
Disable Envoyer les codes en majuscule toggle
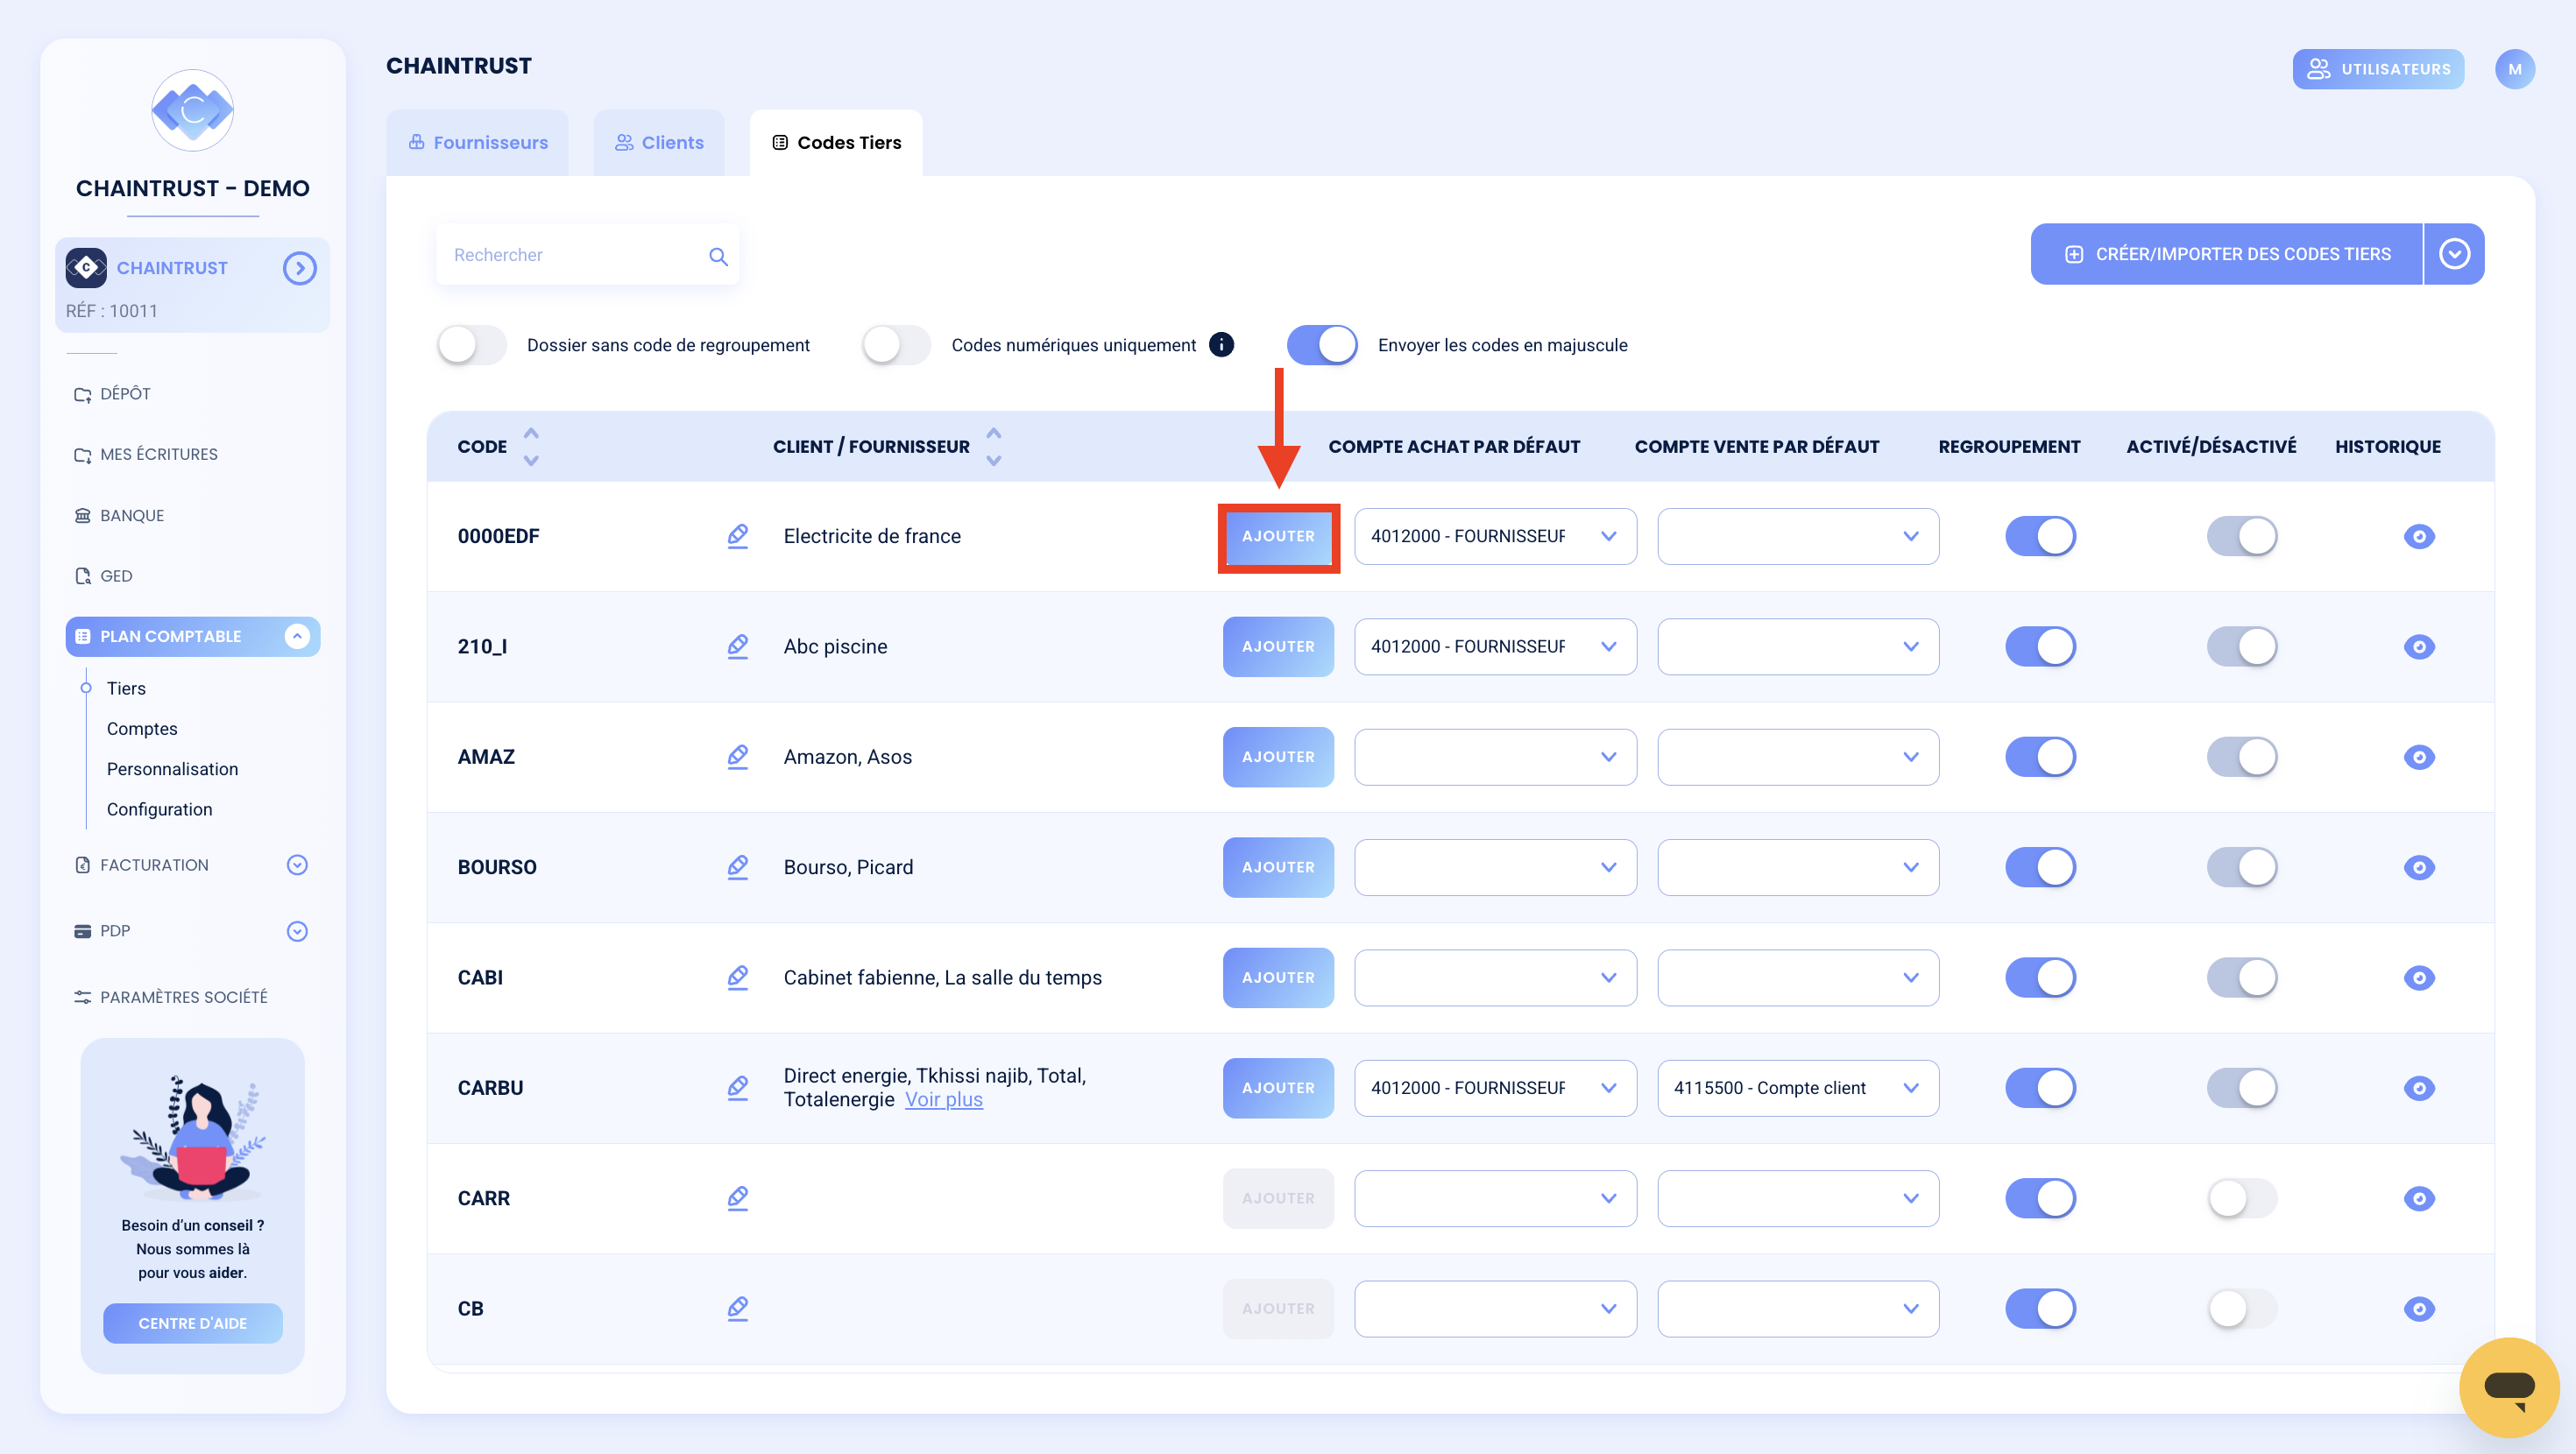pyautogui.click(x=1322, y=345)
